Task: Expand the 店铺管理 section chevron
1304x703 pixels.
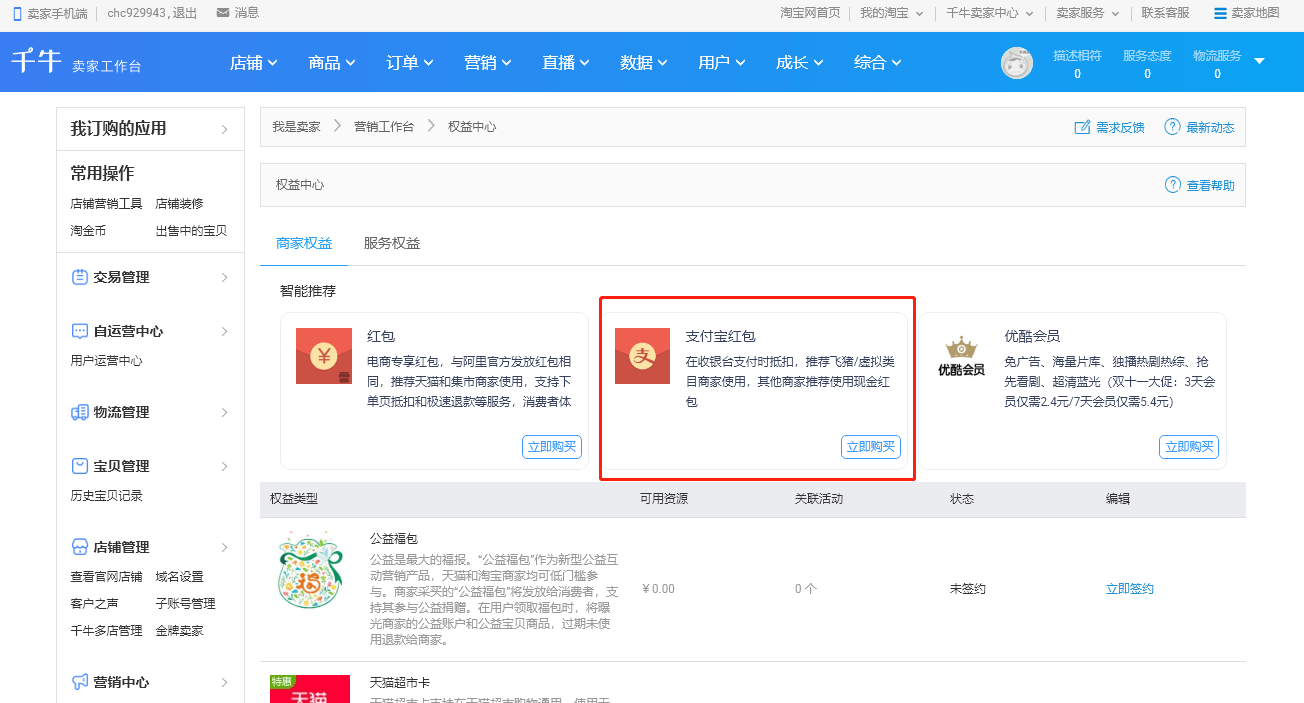Action: pos(225,547)
